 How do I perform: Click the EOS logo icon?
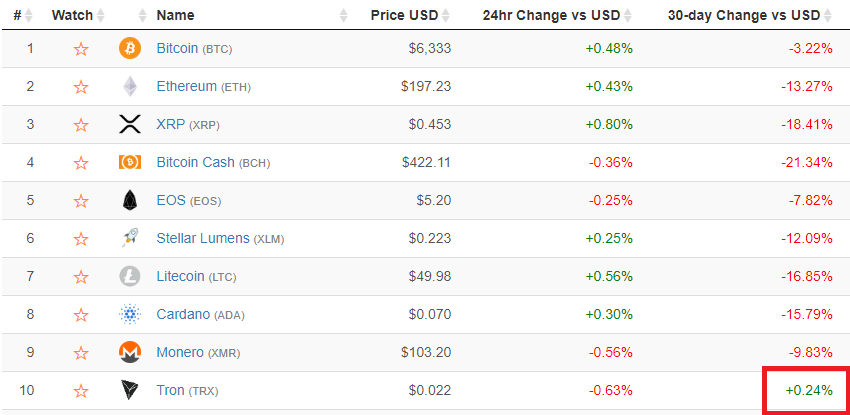pos(130,200)
